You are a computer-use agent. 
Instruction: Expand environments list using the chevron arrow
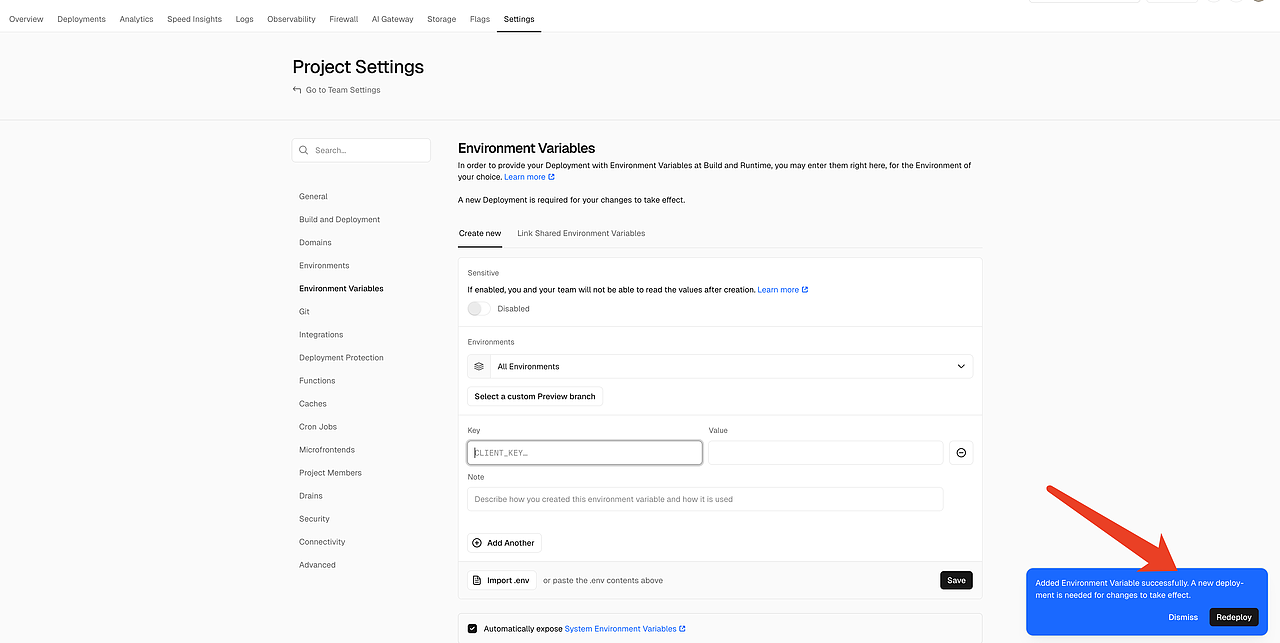[x=961, y=366]
